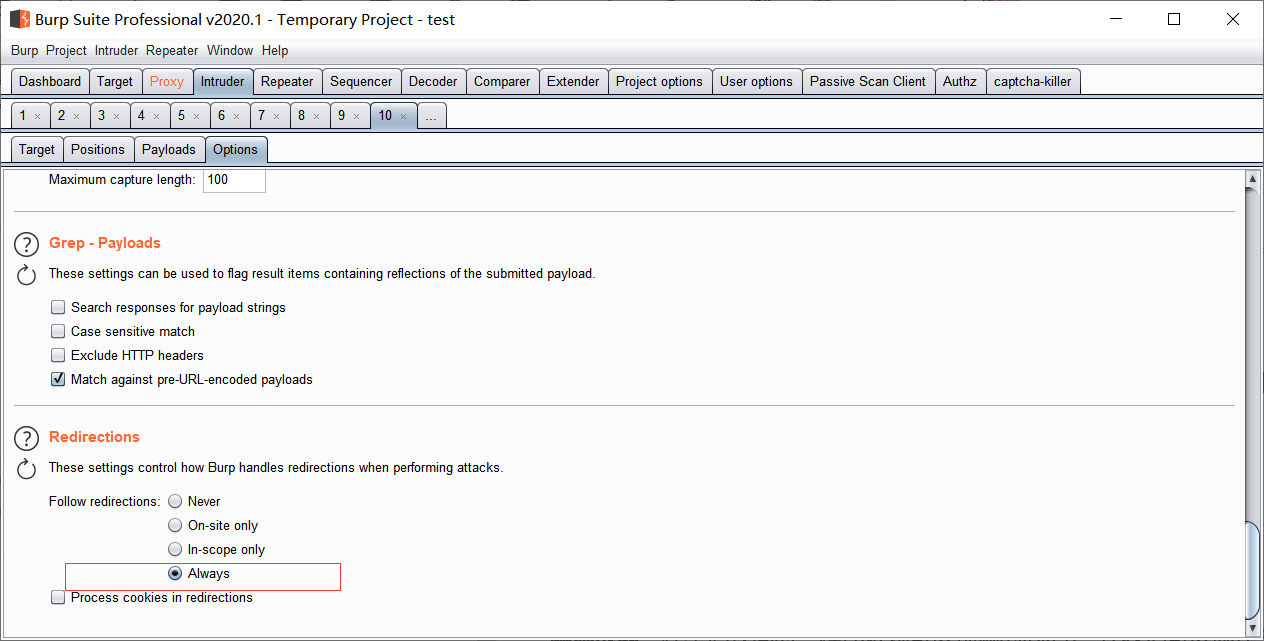Open the Project options tab
The width and height of the screenshot is (1264, 641).
pos(659,82)
